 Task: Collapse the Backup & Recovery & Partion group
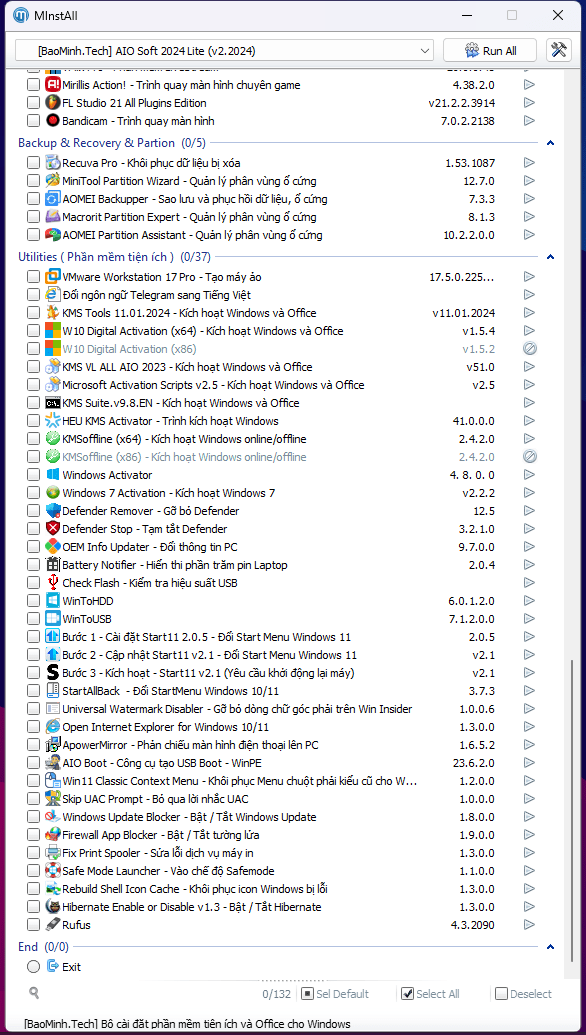pos(550,143)
